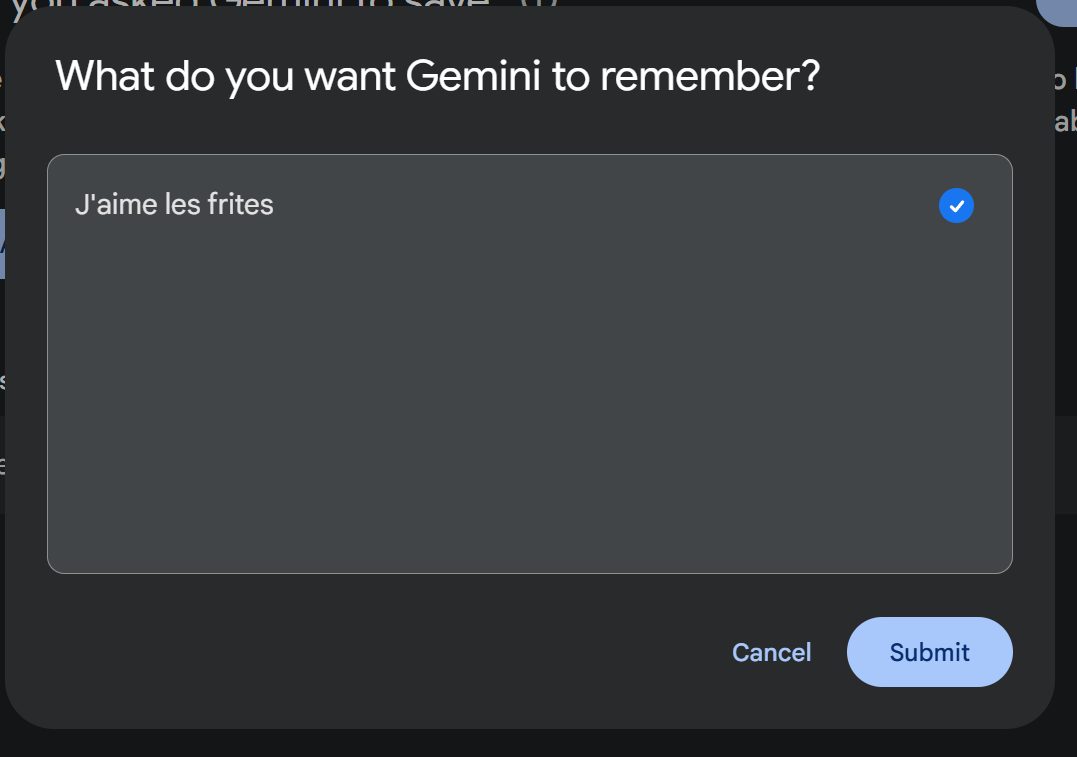Click the blank middle of the memory text box
Screen dimensions: 1077x757
(529, 380)
